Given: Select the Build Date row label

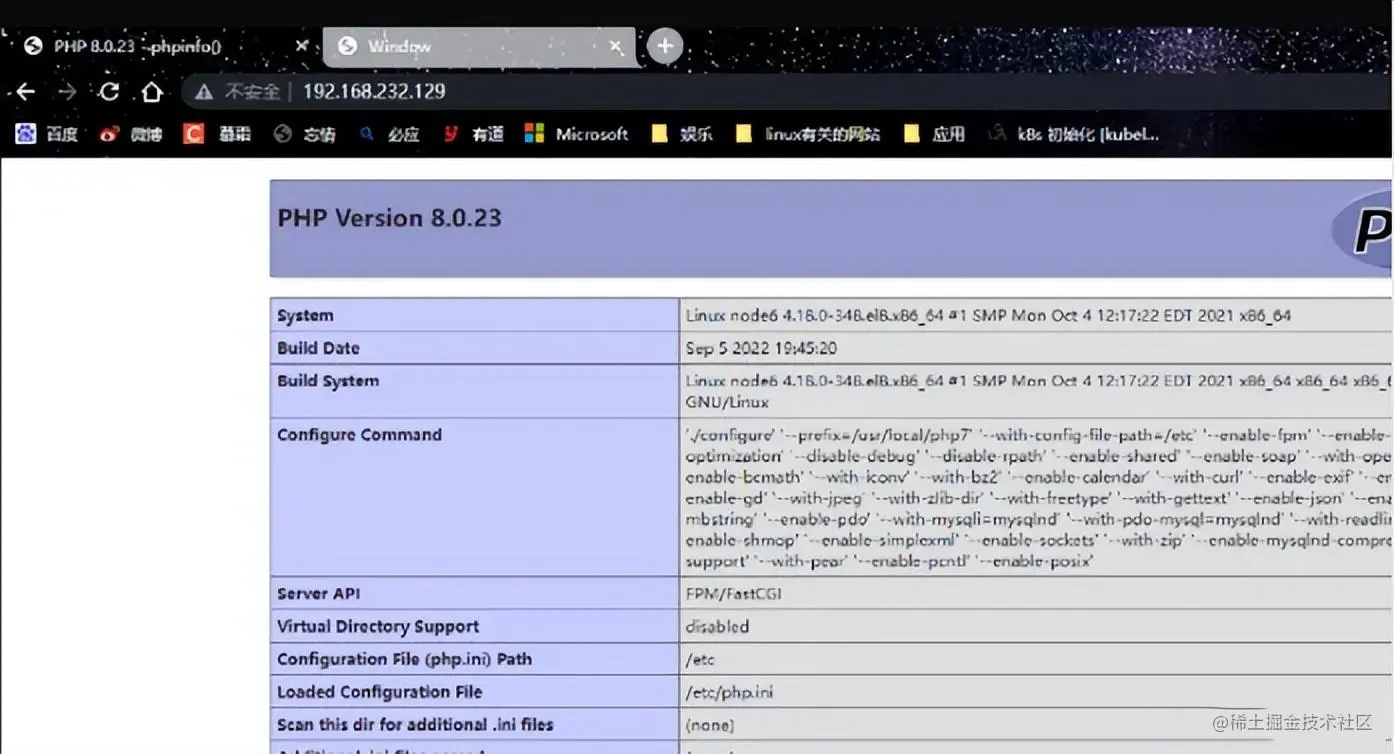Looking at the screenshot, I should (318, 348).
